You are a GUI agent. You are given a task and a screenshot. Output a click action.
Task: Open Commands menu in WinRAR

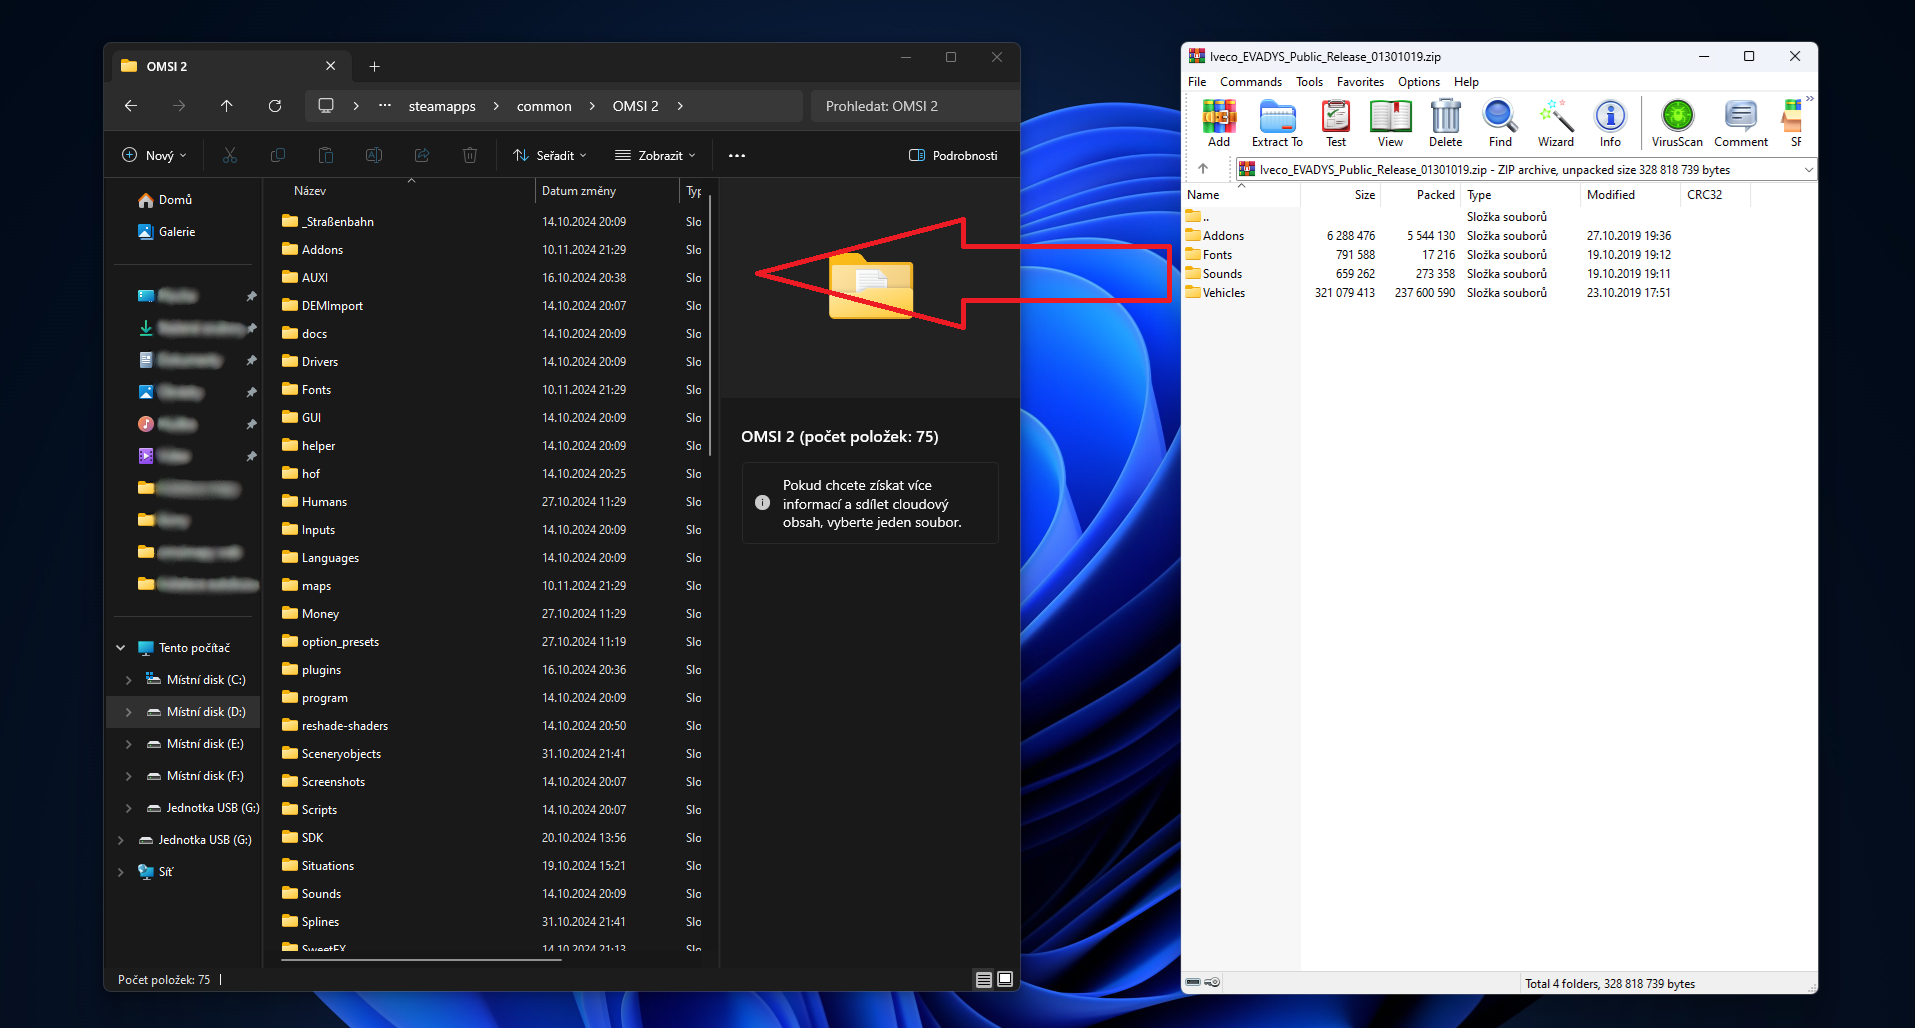[x=1251, y=82]
